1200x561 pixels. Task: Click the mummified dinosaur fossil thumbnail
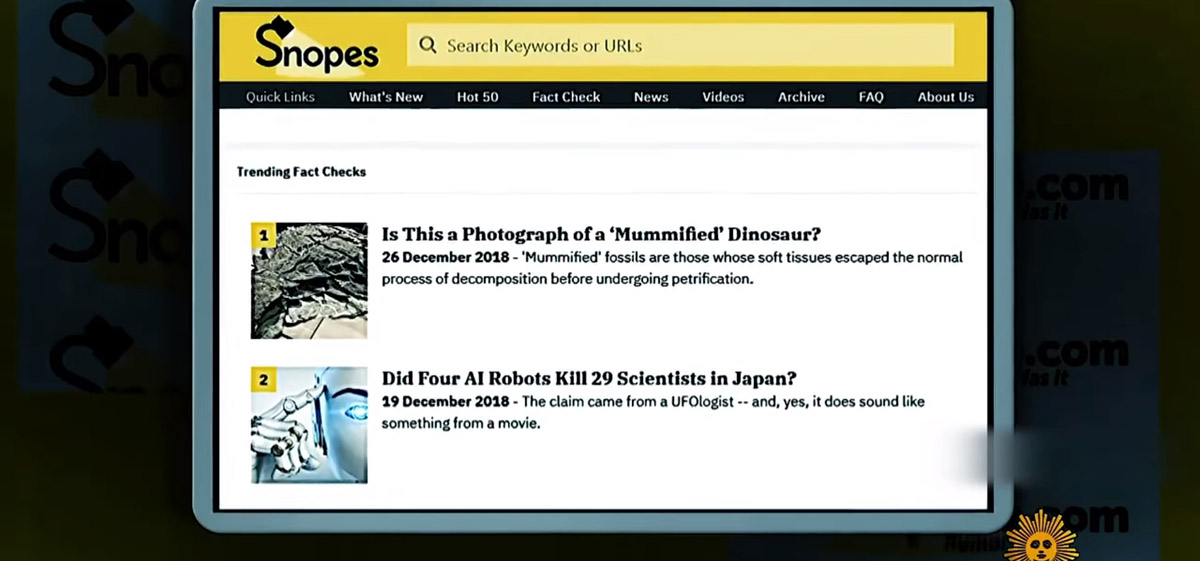coord(309,281)
